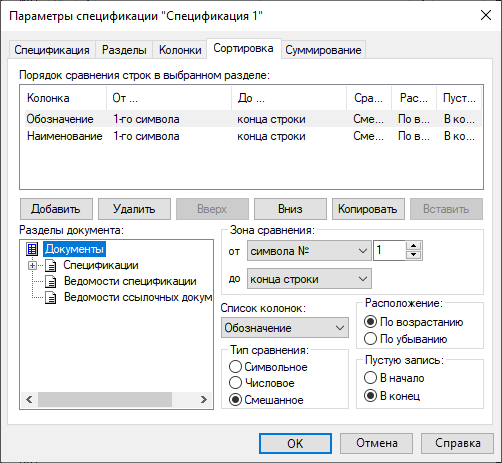Image resolution: width=502 pixels, height=463 pixels.
Task: Open the 'от символа №' dropdown
Action: tap(309, 251)
